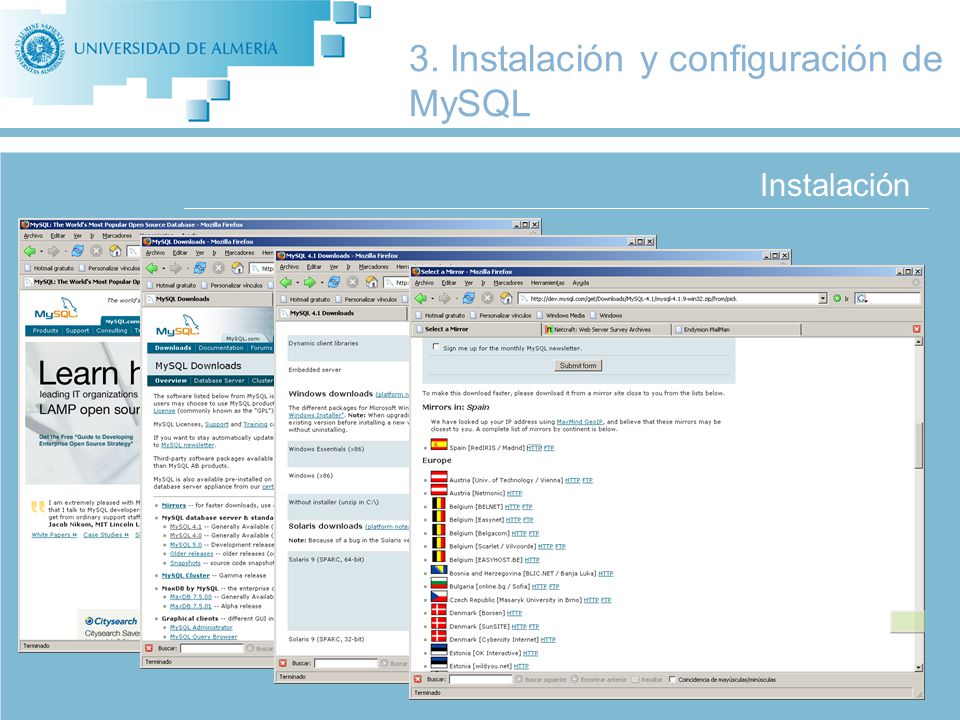Close find bar in MySQL Downloads window
The width and height of the screenshot is (960, 720).
click(149, 648)
